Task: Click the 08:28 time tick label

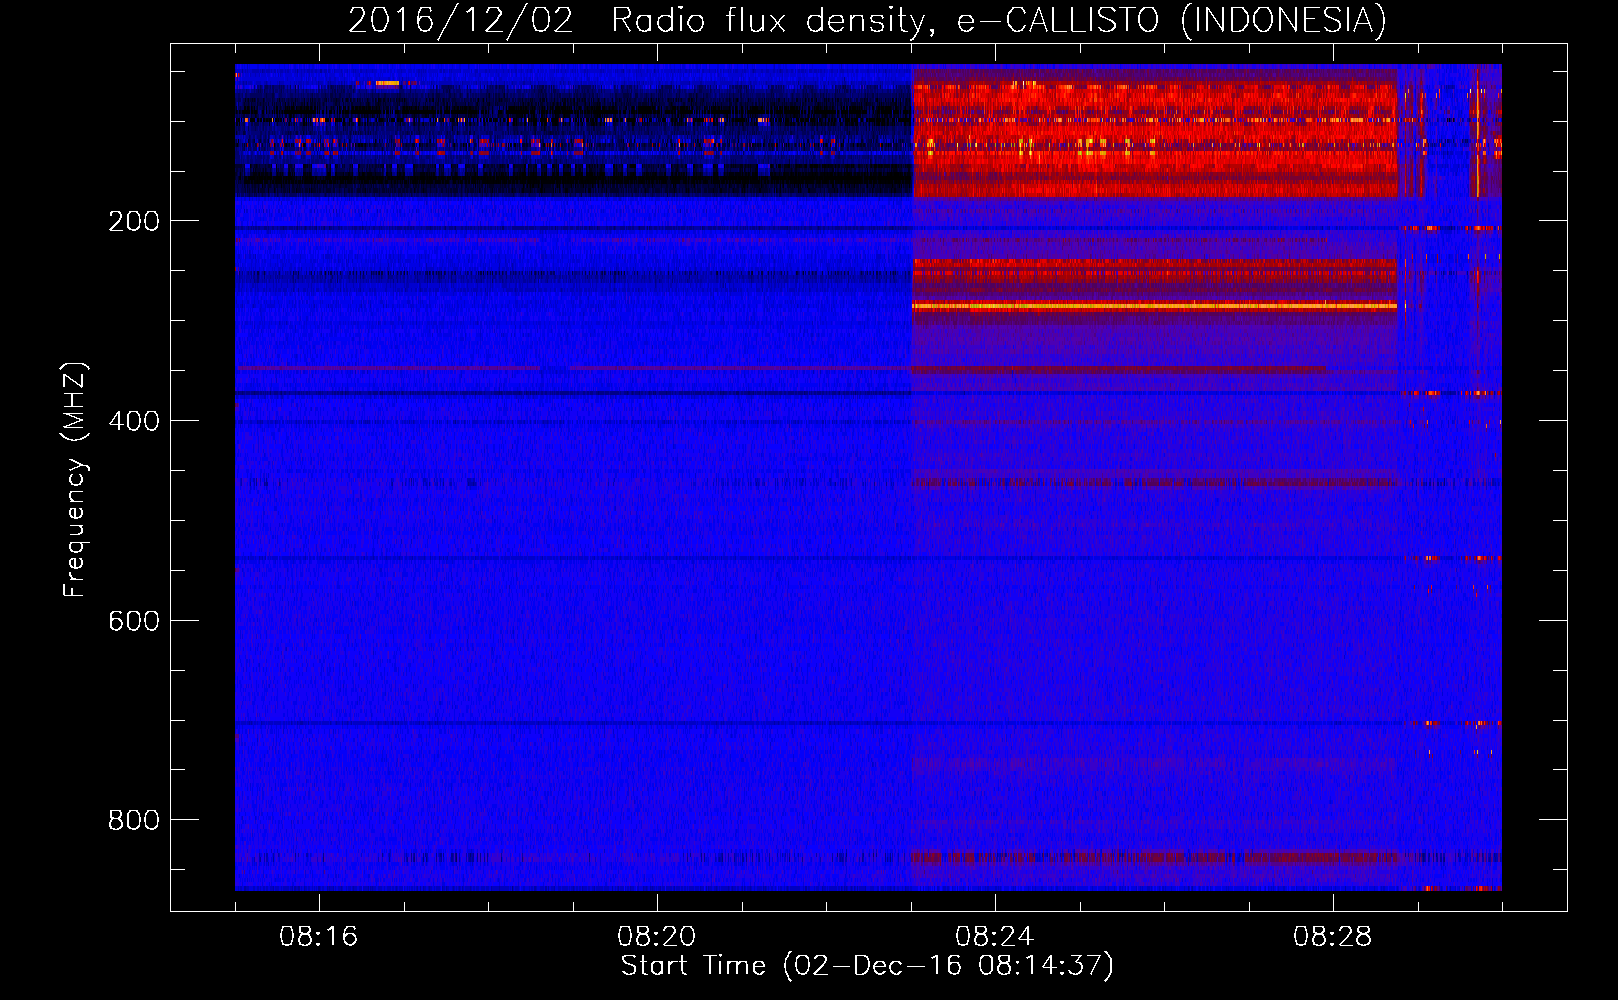Action: (x=1333, y=937)
